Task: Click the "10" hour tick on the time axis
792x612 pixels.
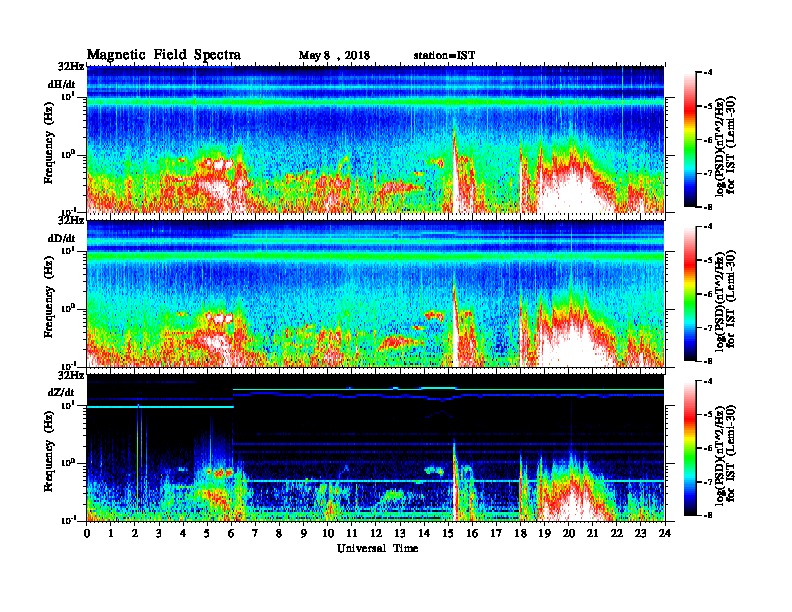Action: pos(328,534)
